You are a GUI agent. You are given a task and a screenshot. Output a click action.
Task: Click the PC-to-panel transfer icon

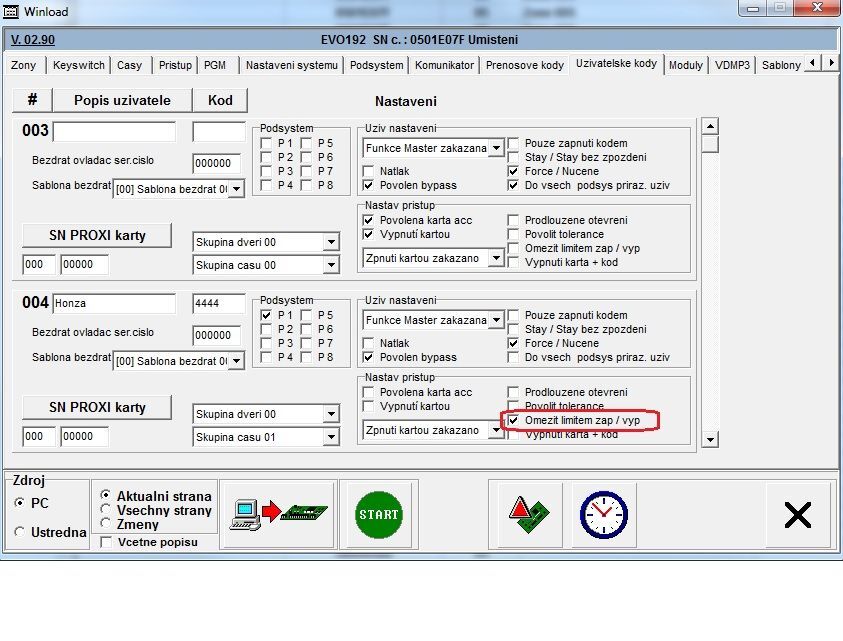point(277,512)
